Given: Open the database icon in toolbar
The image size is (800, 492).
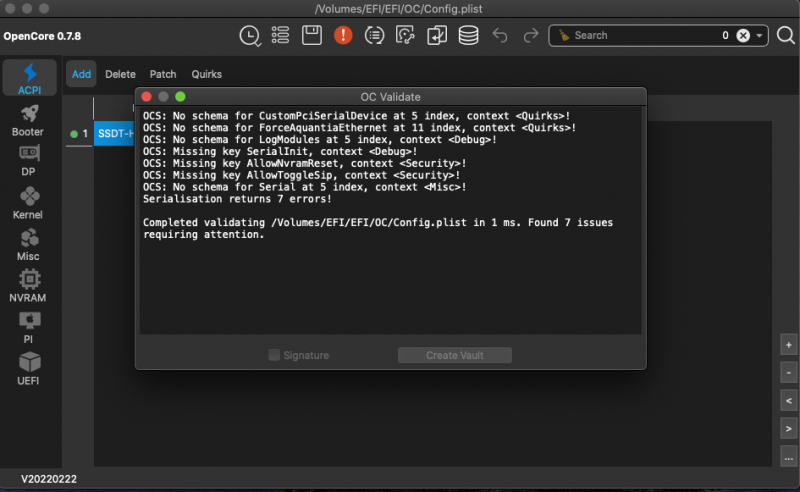Looking at the screenshot, I should [x=468, y=35].
